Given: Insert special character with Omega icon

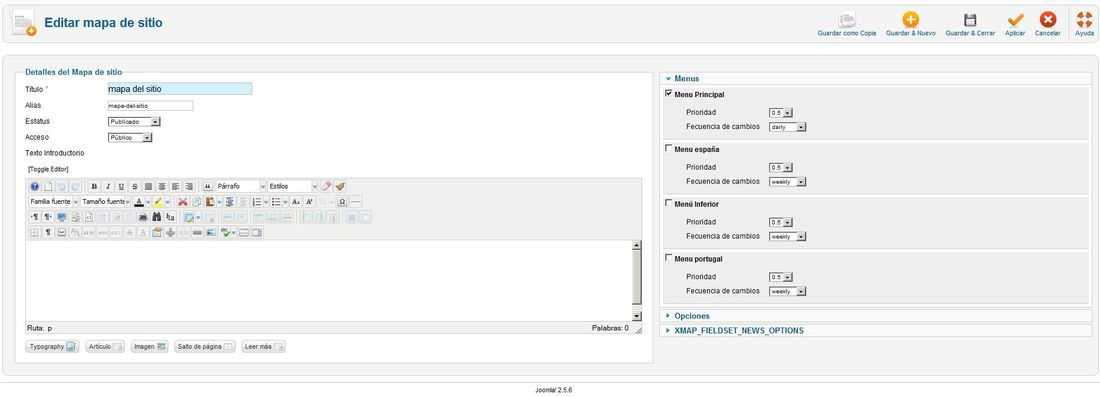Looking at the screenshot, I should coord(342,201).
